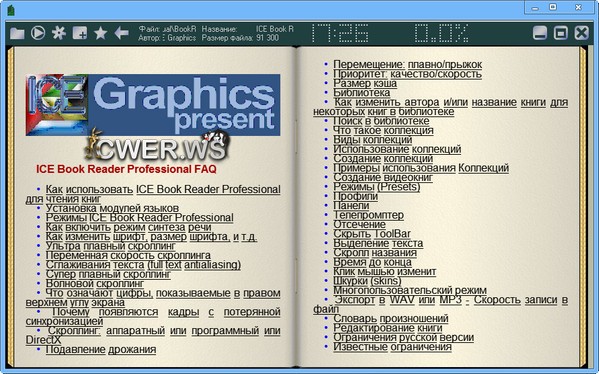Follow link Сглаживания текста (full text antialiasing)
The image size is (599, 374).
143,265
